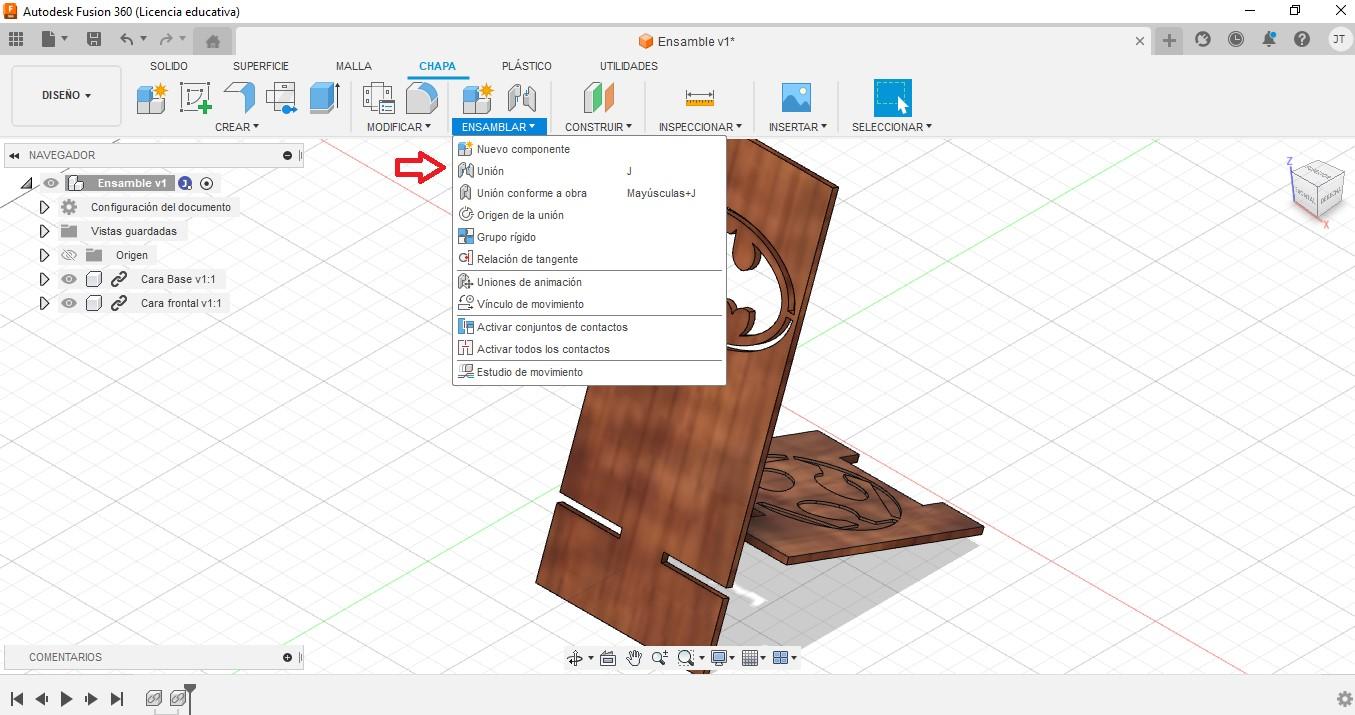Open the Insertar image tool
This screenshot has width=1355, height=715.
pos(795,98)
